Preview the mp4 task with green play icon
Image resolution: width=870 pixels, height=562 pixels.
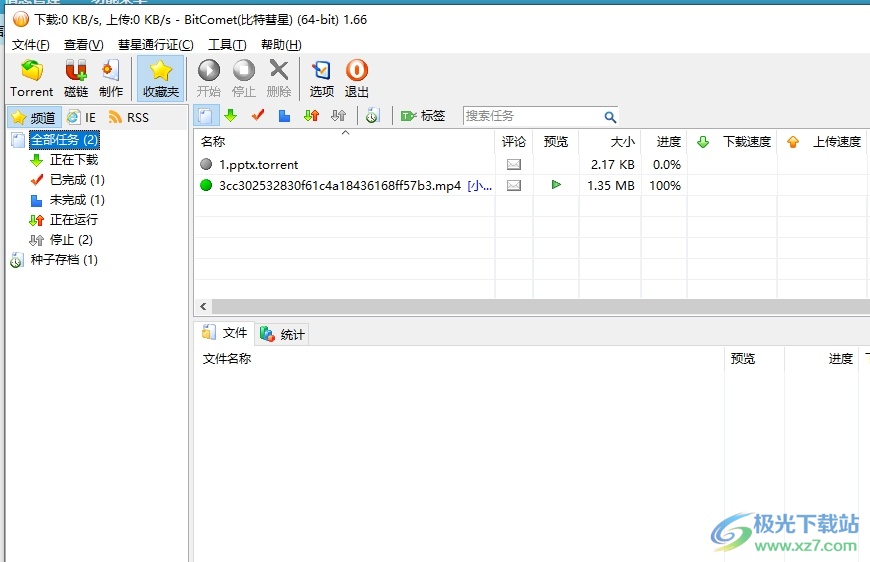[x=556, y=185]
